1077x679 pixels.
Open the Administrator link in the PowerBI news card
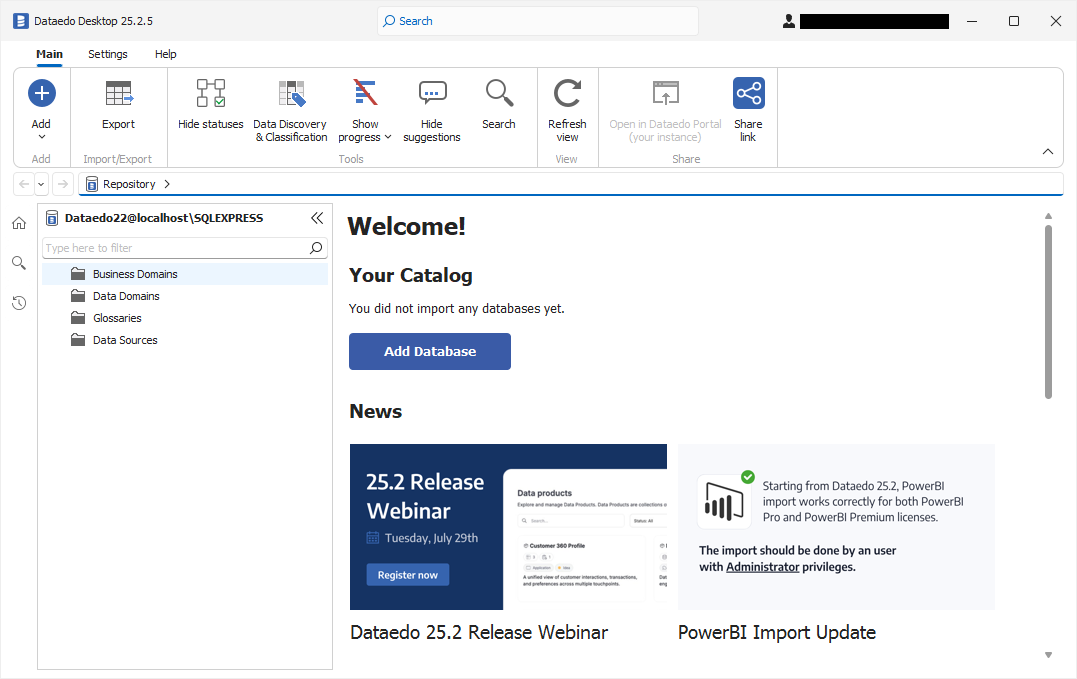pos(762,567)
